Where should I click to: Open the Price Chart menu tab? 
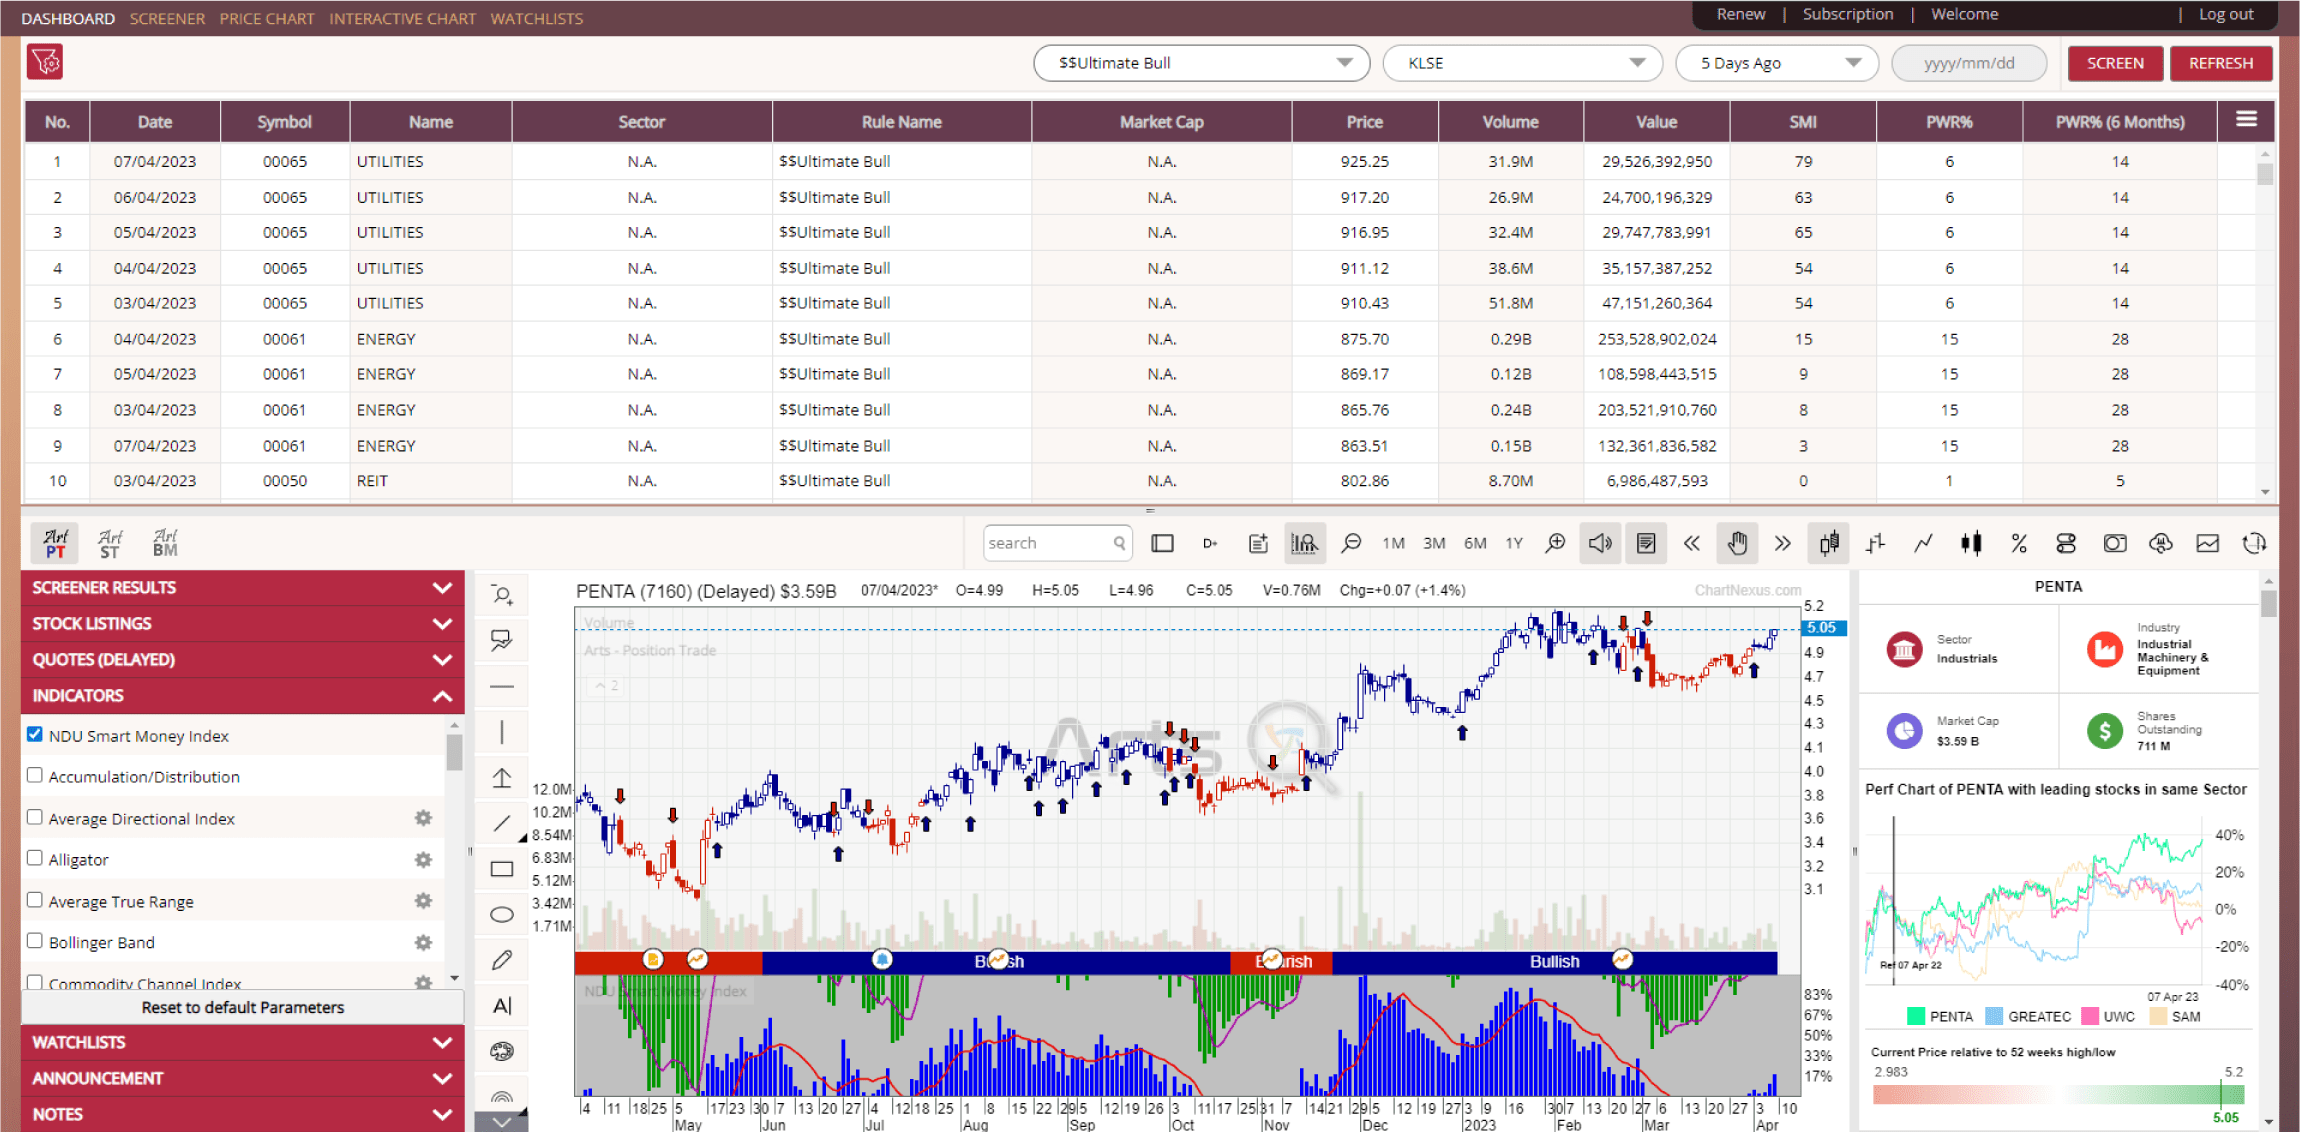[266, 18]
